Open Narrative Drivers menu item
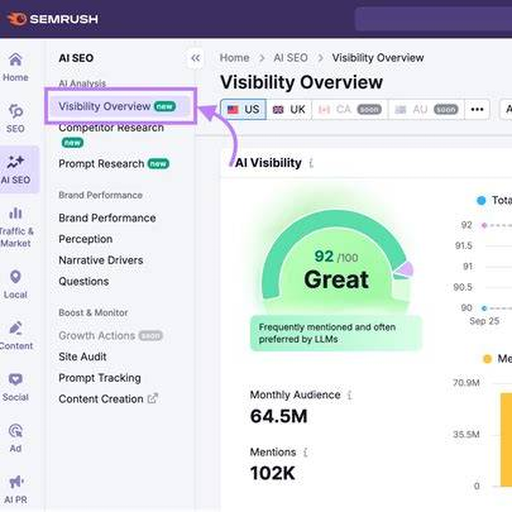Screen dimensions: 512x512 pyautogui.click(x=101, y=260)
